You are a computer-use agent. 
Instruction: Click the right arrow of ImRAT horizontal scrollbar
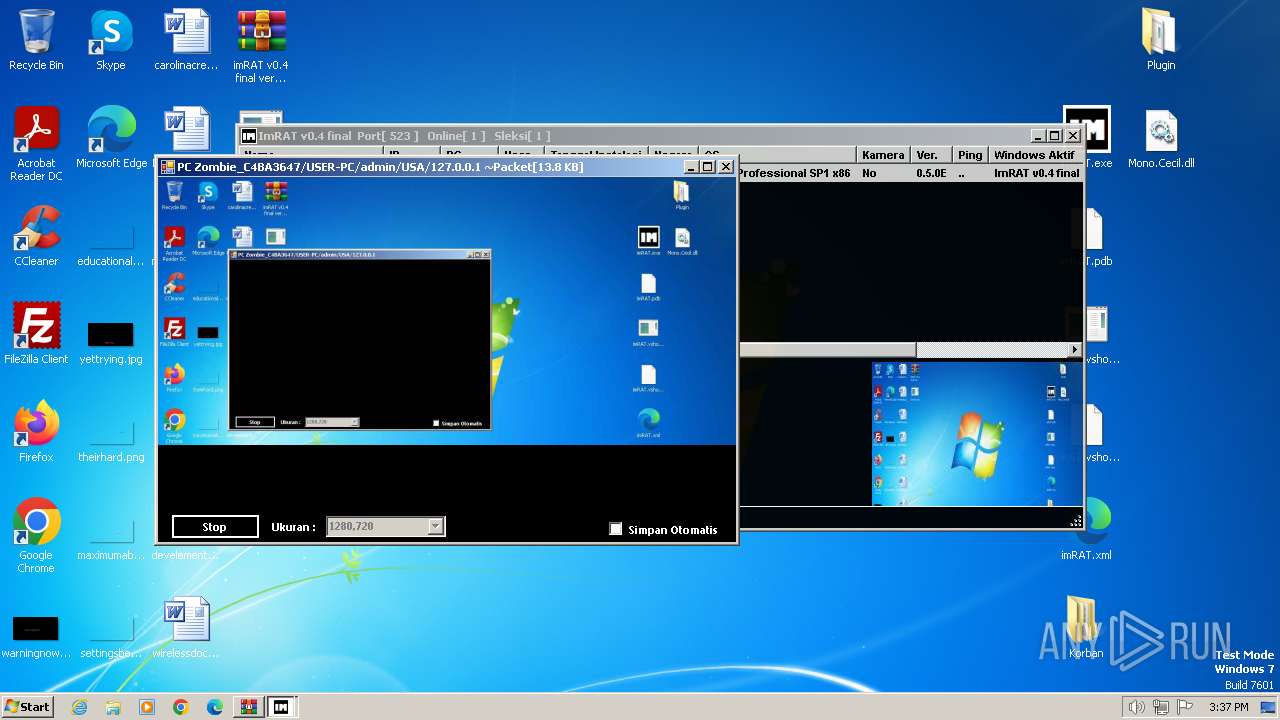point(1075,350)
